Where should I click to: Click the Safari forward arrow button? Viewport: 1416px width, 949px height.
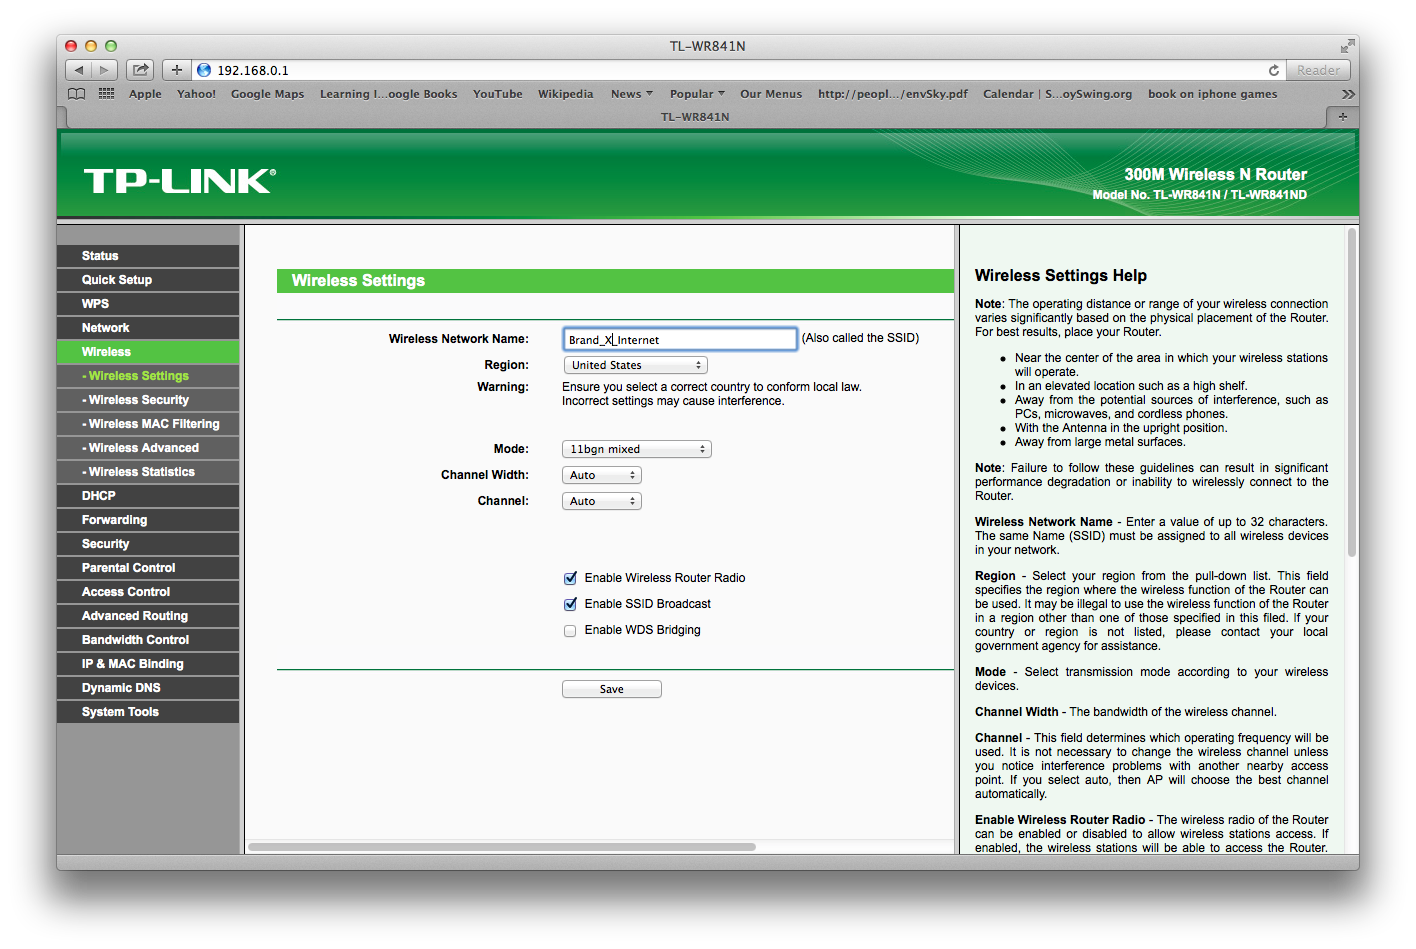click(x=104, y=70)
